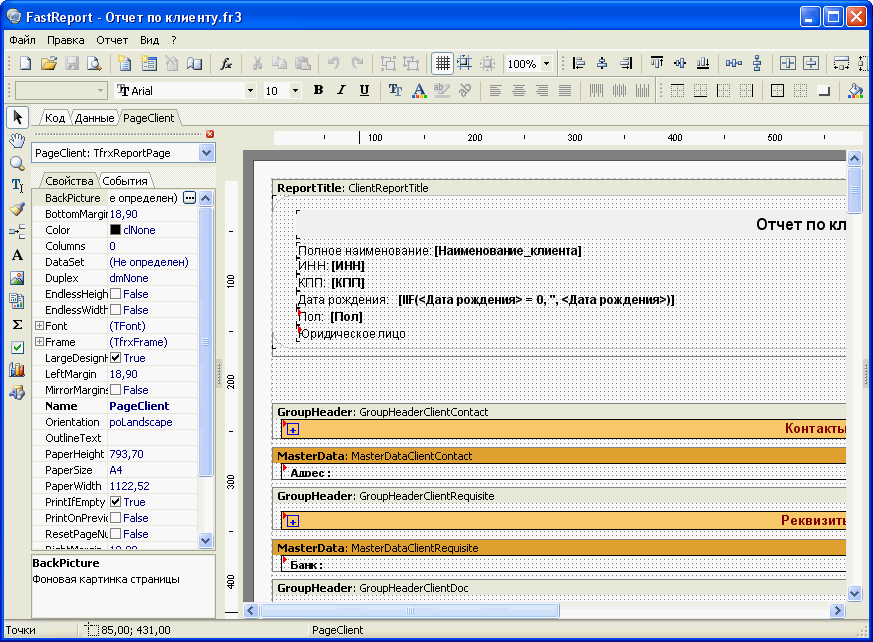Screen dimensions: 873x642
Task: Click the Bold formatting button
Action: [318, 90]
